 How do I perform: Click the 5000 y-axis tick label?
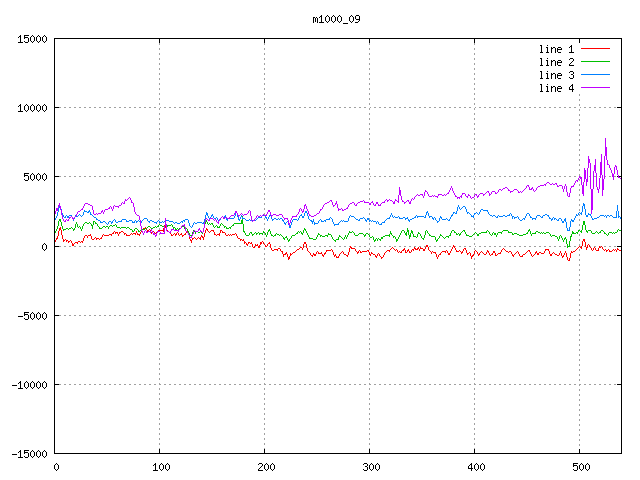tap(35, 177)
